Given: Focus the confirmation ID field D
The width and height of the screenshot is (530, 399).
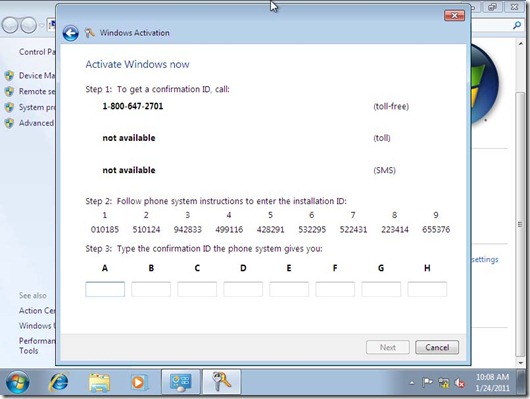Looking at the screenshot, I should point(243,289).
